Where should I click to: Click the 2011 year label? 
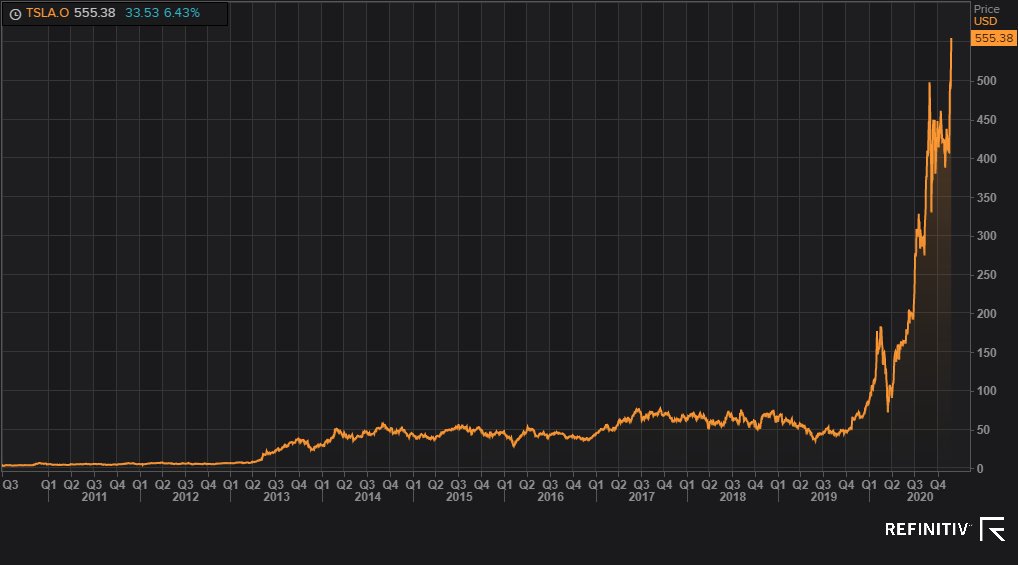[94, 497]
